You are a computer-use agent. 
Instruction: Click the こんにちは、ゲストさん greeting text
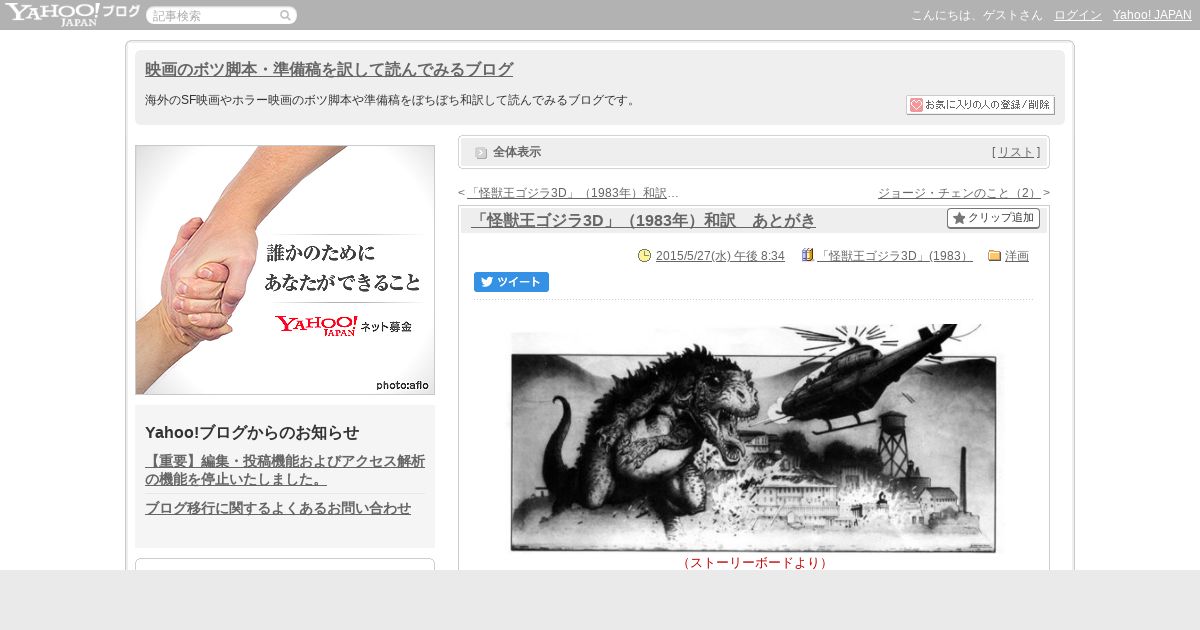[x=977, y=15]
